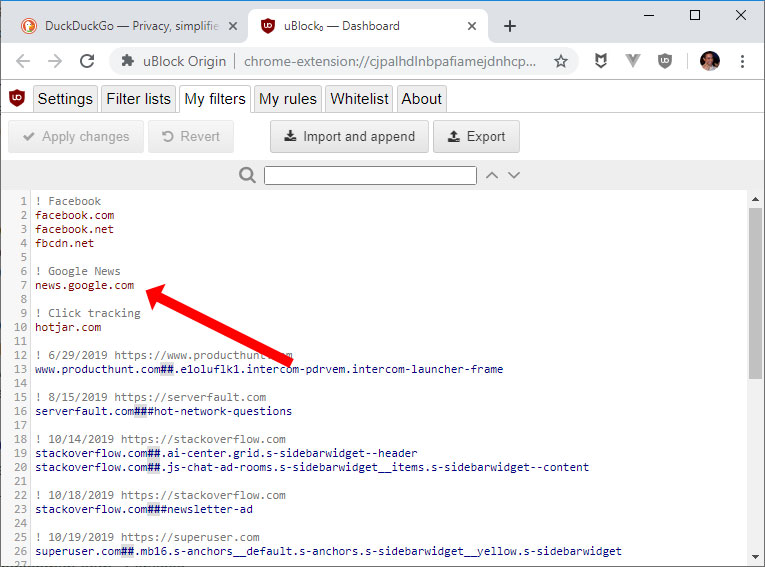
Task: Minimize the browser window
Action: [649, 16]
